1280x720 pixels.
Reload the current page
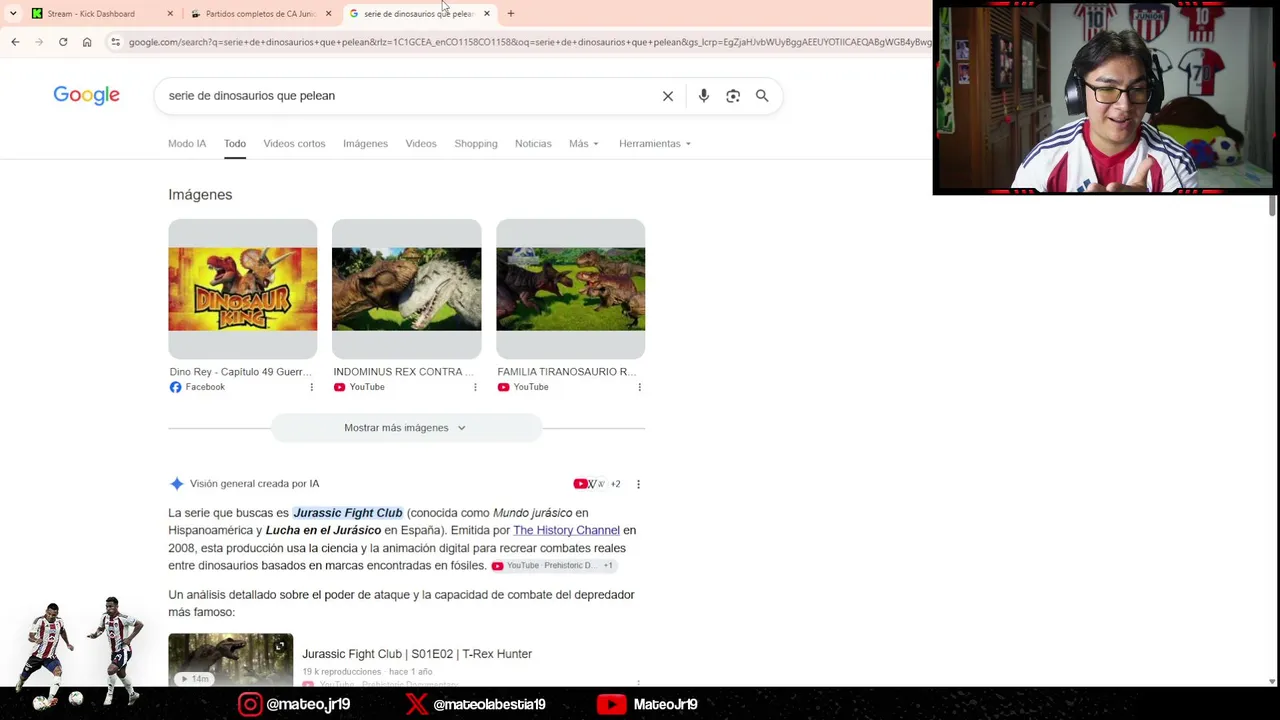63,42
